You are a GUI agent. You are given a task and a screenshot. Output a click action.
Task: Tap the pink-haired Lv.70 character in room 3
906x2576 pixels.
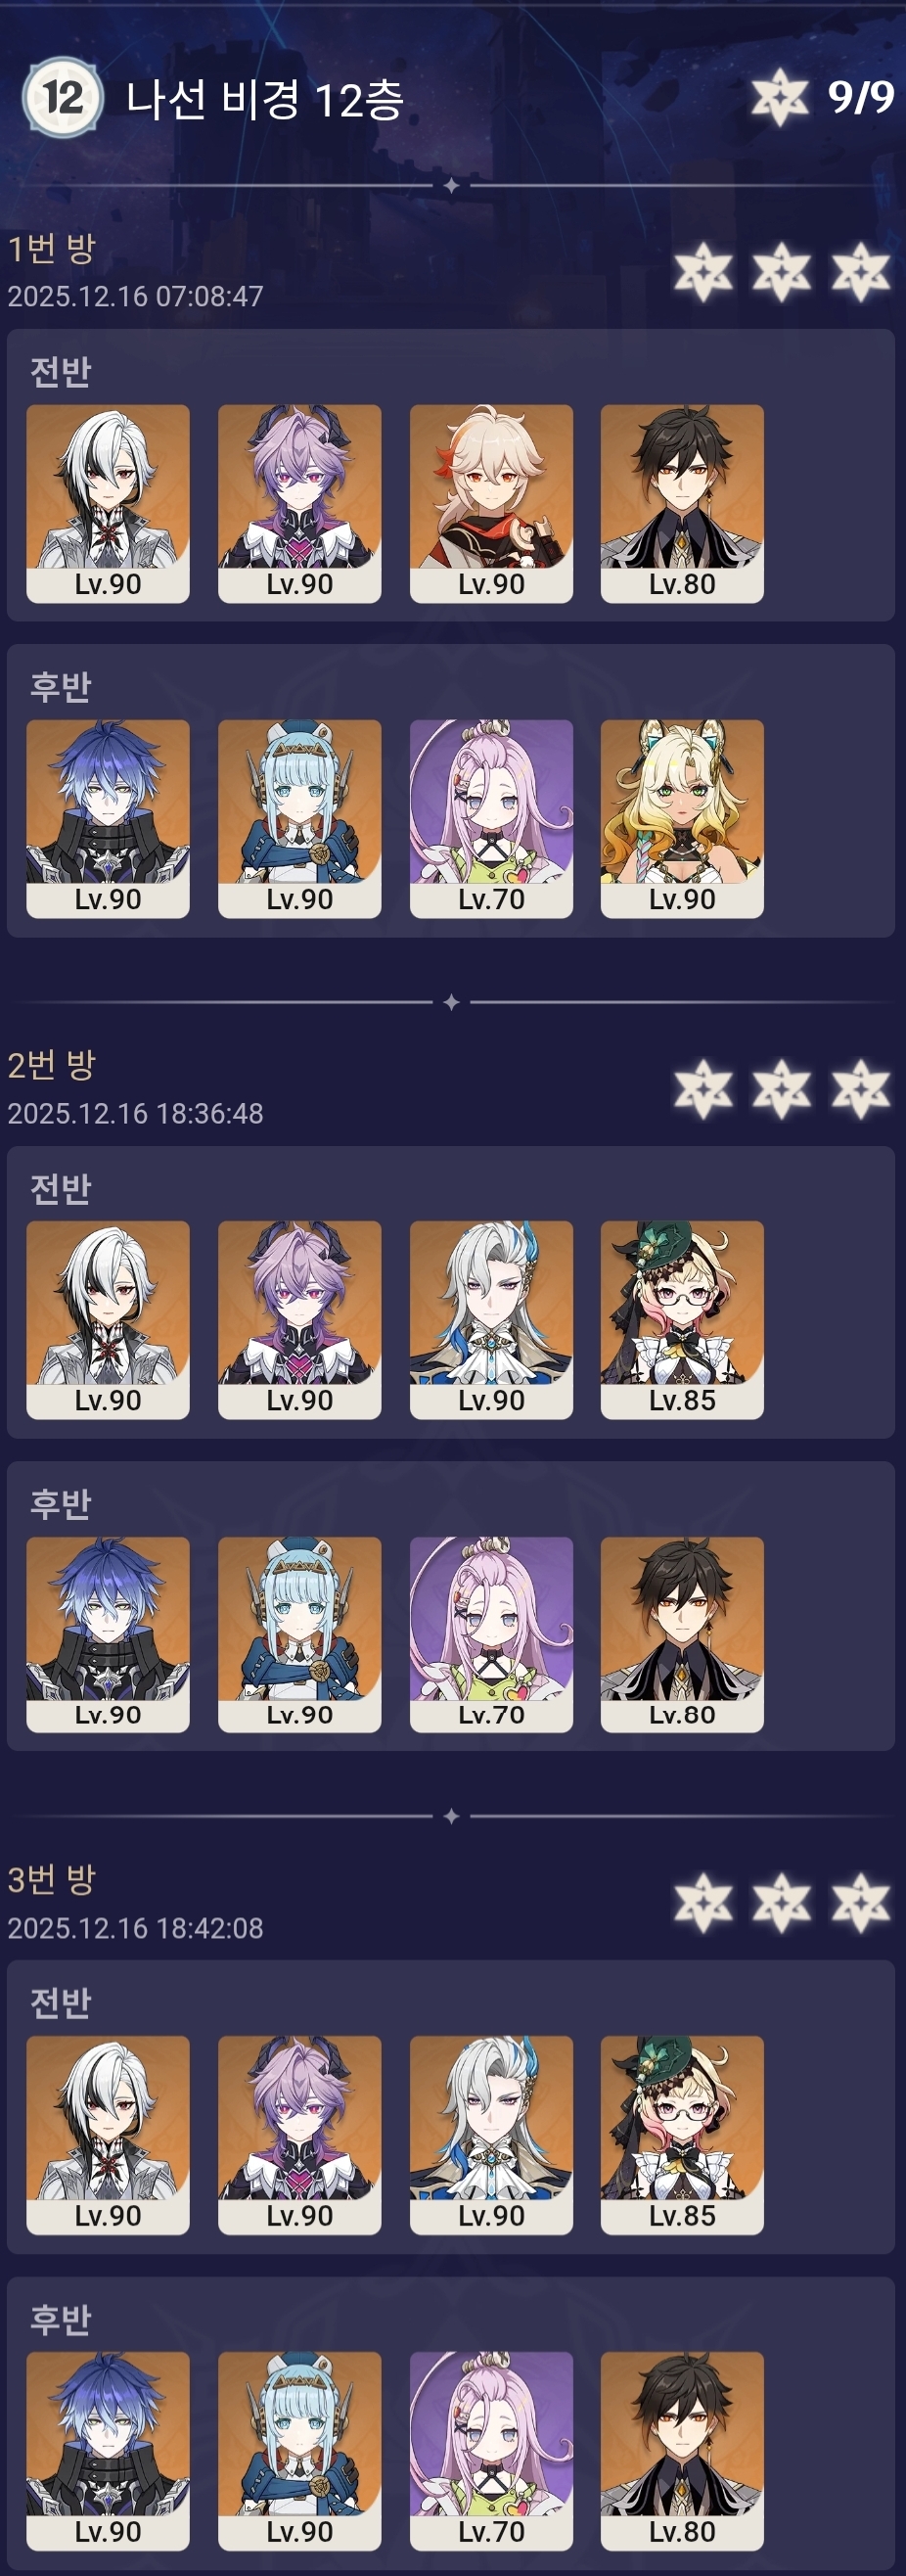491,2450
